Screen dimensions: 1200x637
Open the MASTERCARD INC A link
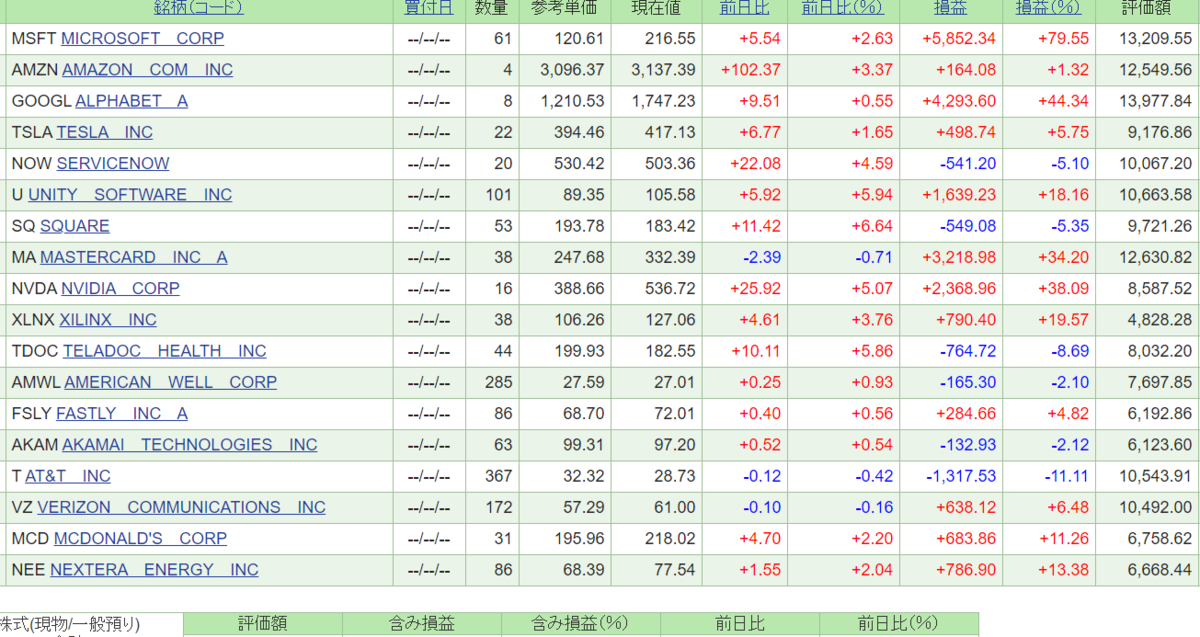[134, 257]
